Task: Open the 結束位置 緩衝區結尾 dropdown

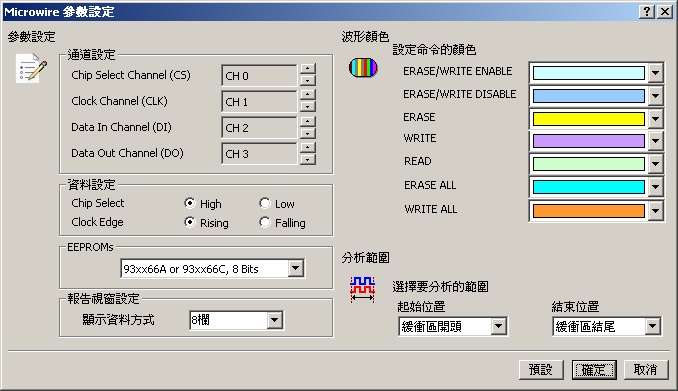Action: 653,326
